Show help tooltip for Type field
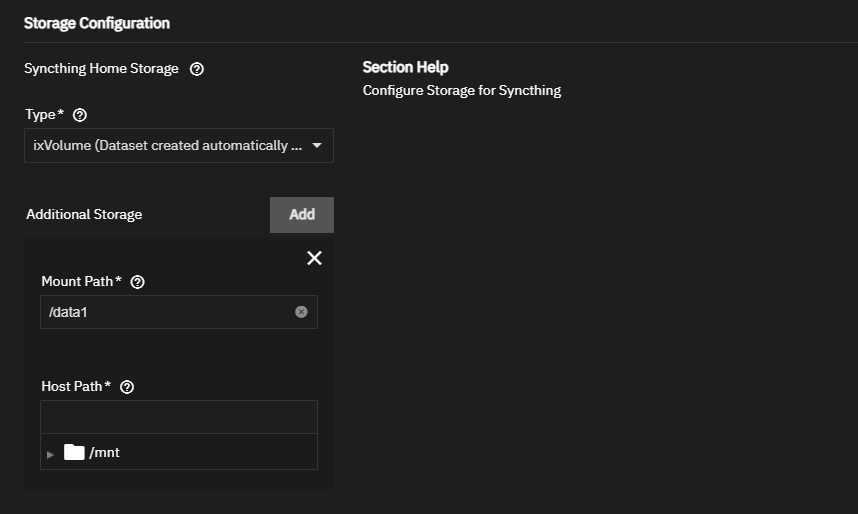Screen dimensions: 858x514 tap(80, 115)
